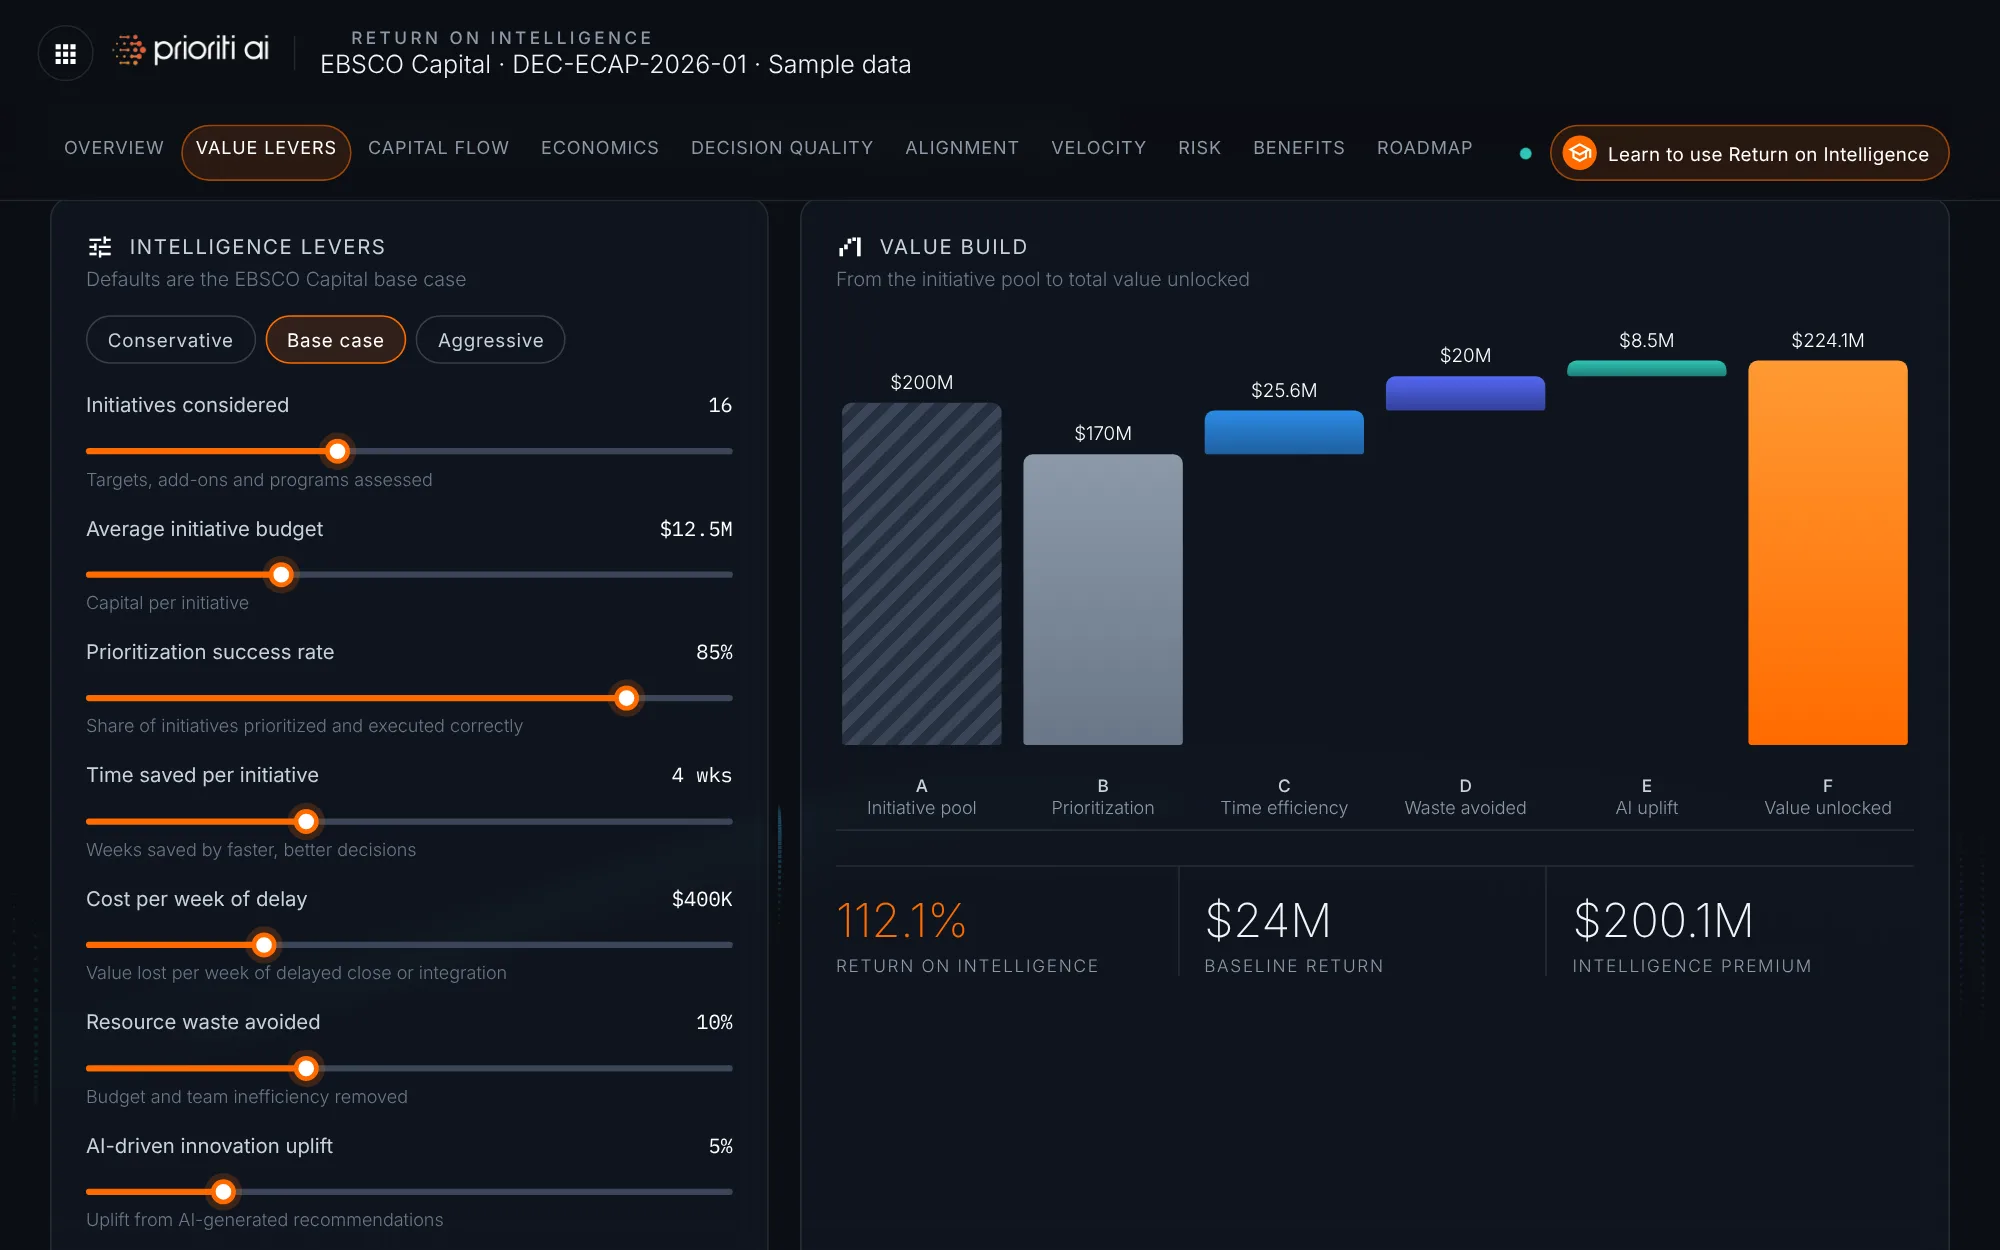2000x1250 pixels.
Task: Click the Value Build chart icon
Action: [x=850, y=247]
